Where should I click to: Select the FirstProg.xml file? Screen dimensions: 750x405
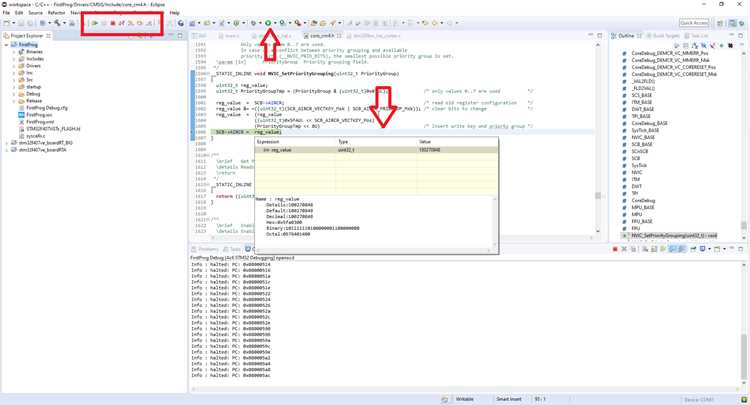[40, 122]
